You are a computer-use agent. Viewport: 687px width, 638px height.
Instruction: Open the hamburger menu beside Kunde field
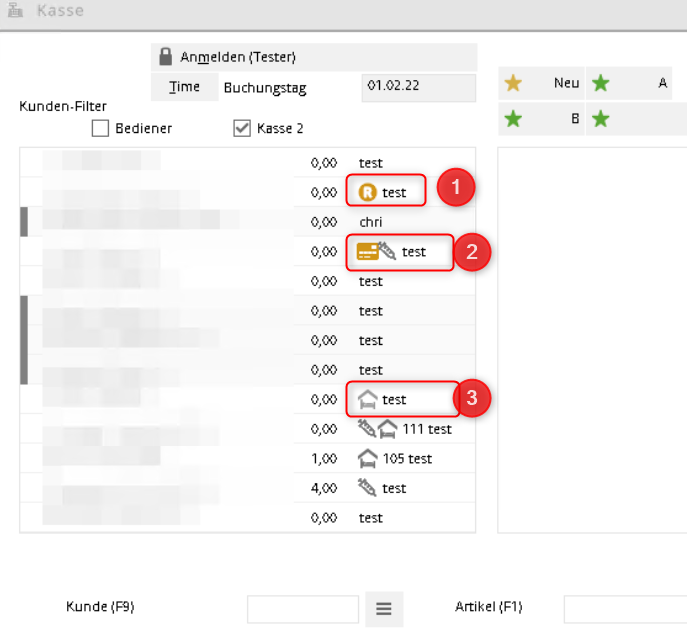[x=384, y=609]
